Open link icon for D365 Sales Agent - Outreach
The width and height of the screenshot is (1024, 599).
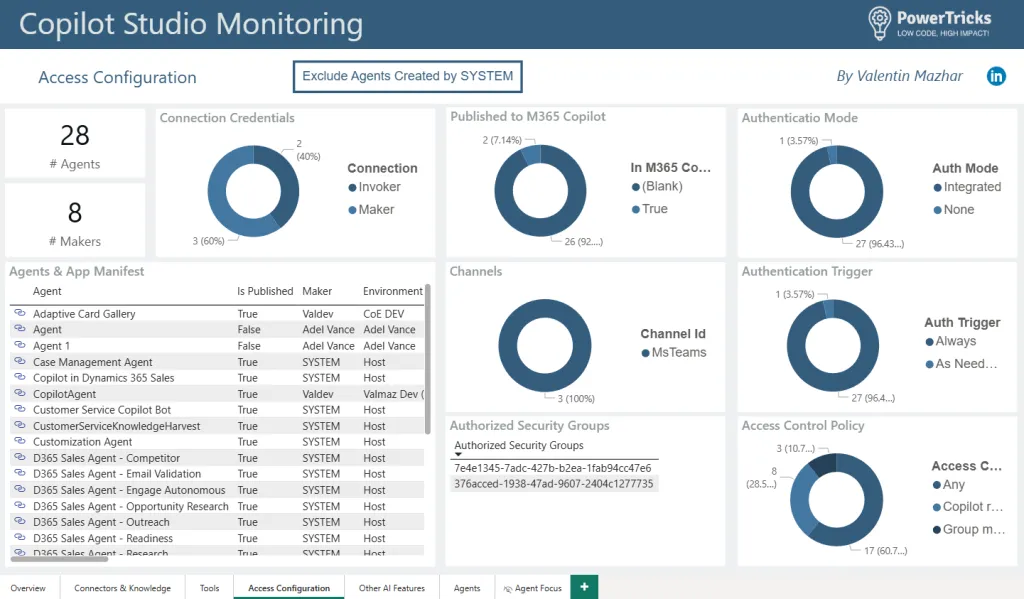20,522
